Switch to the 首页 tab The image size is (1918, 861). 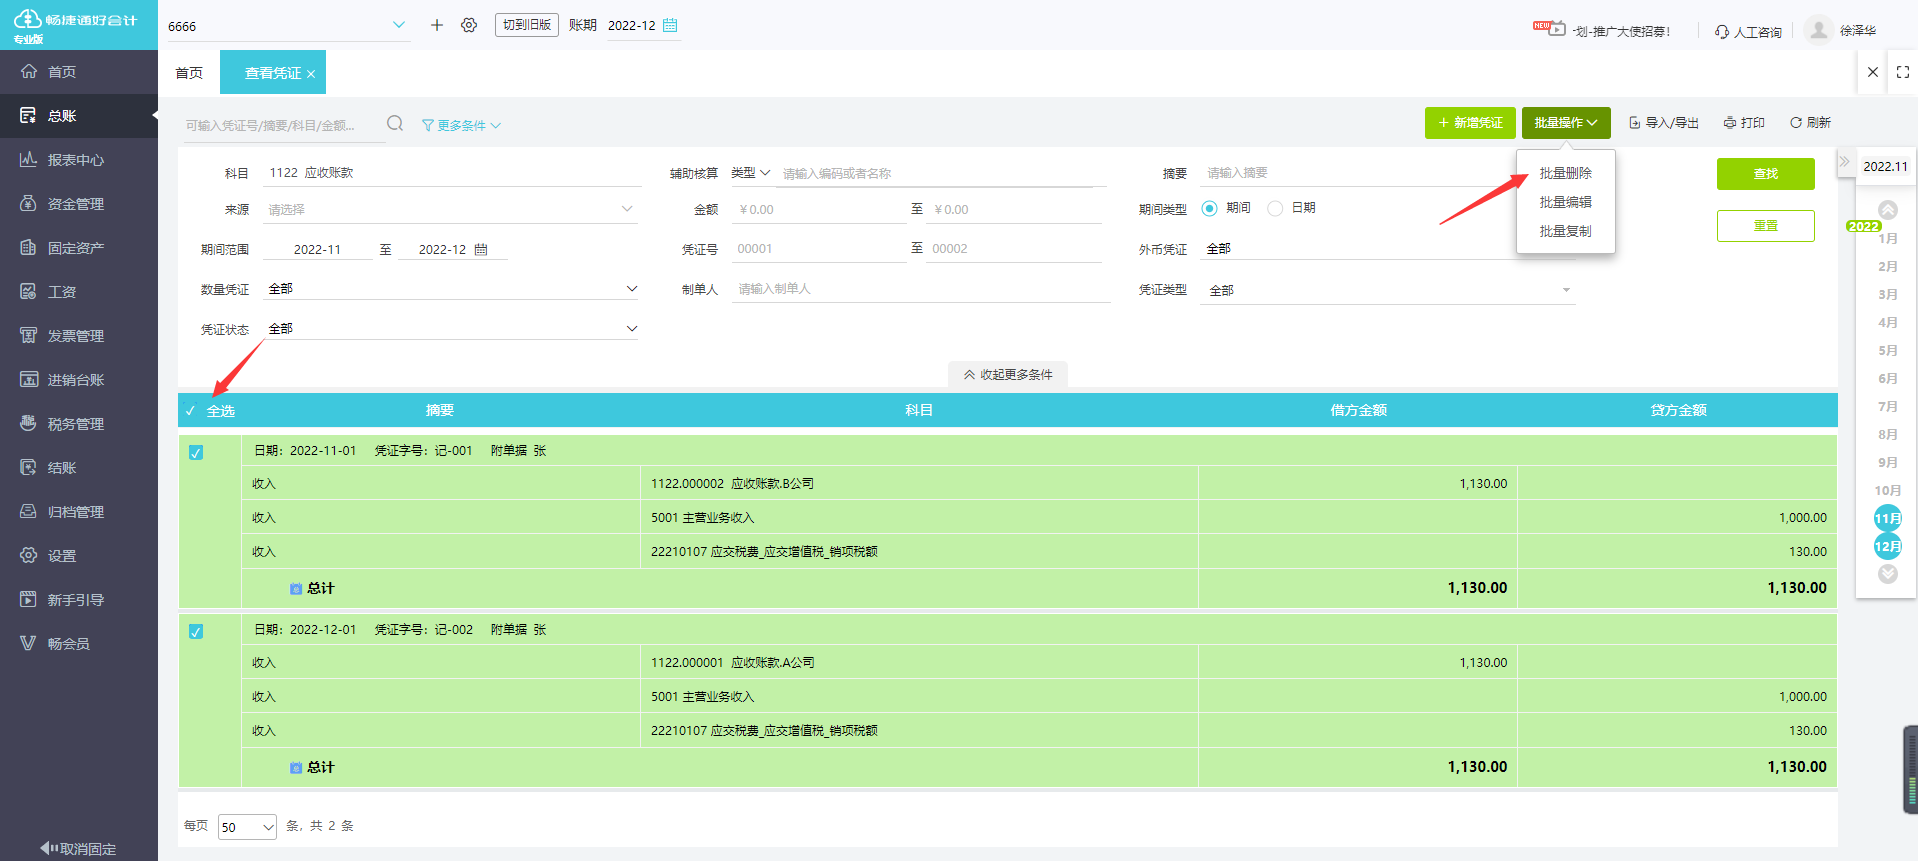(189, 73)
